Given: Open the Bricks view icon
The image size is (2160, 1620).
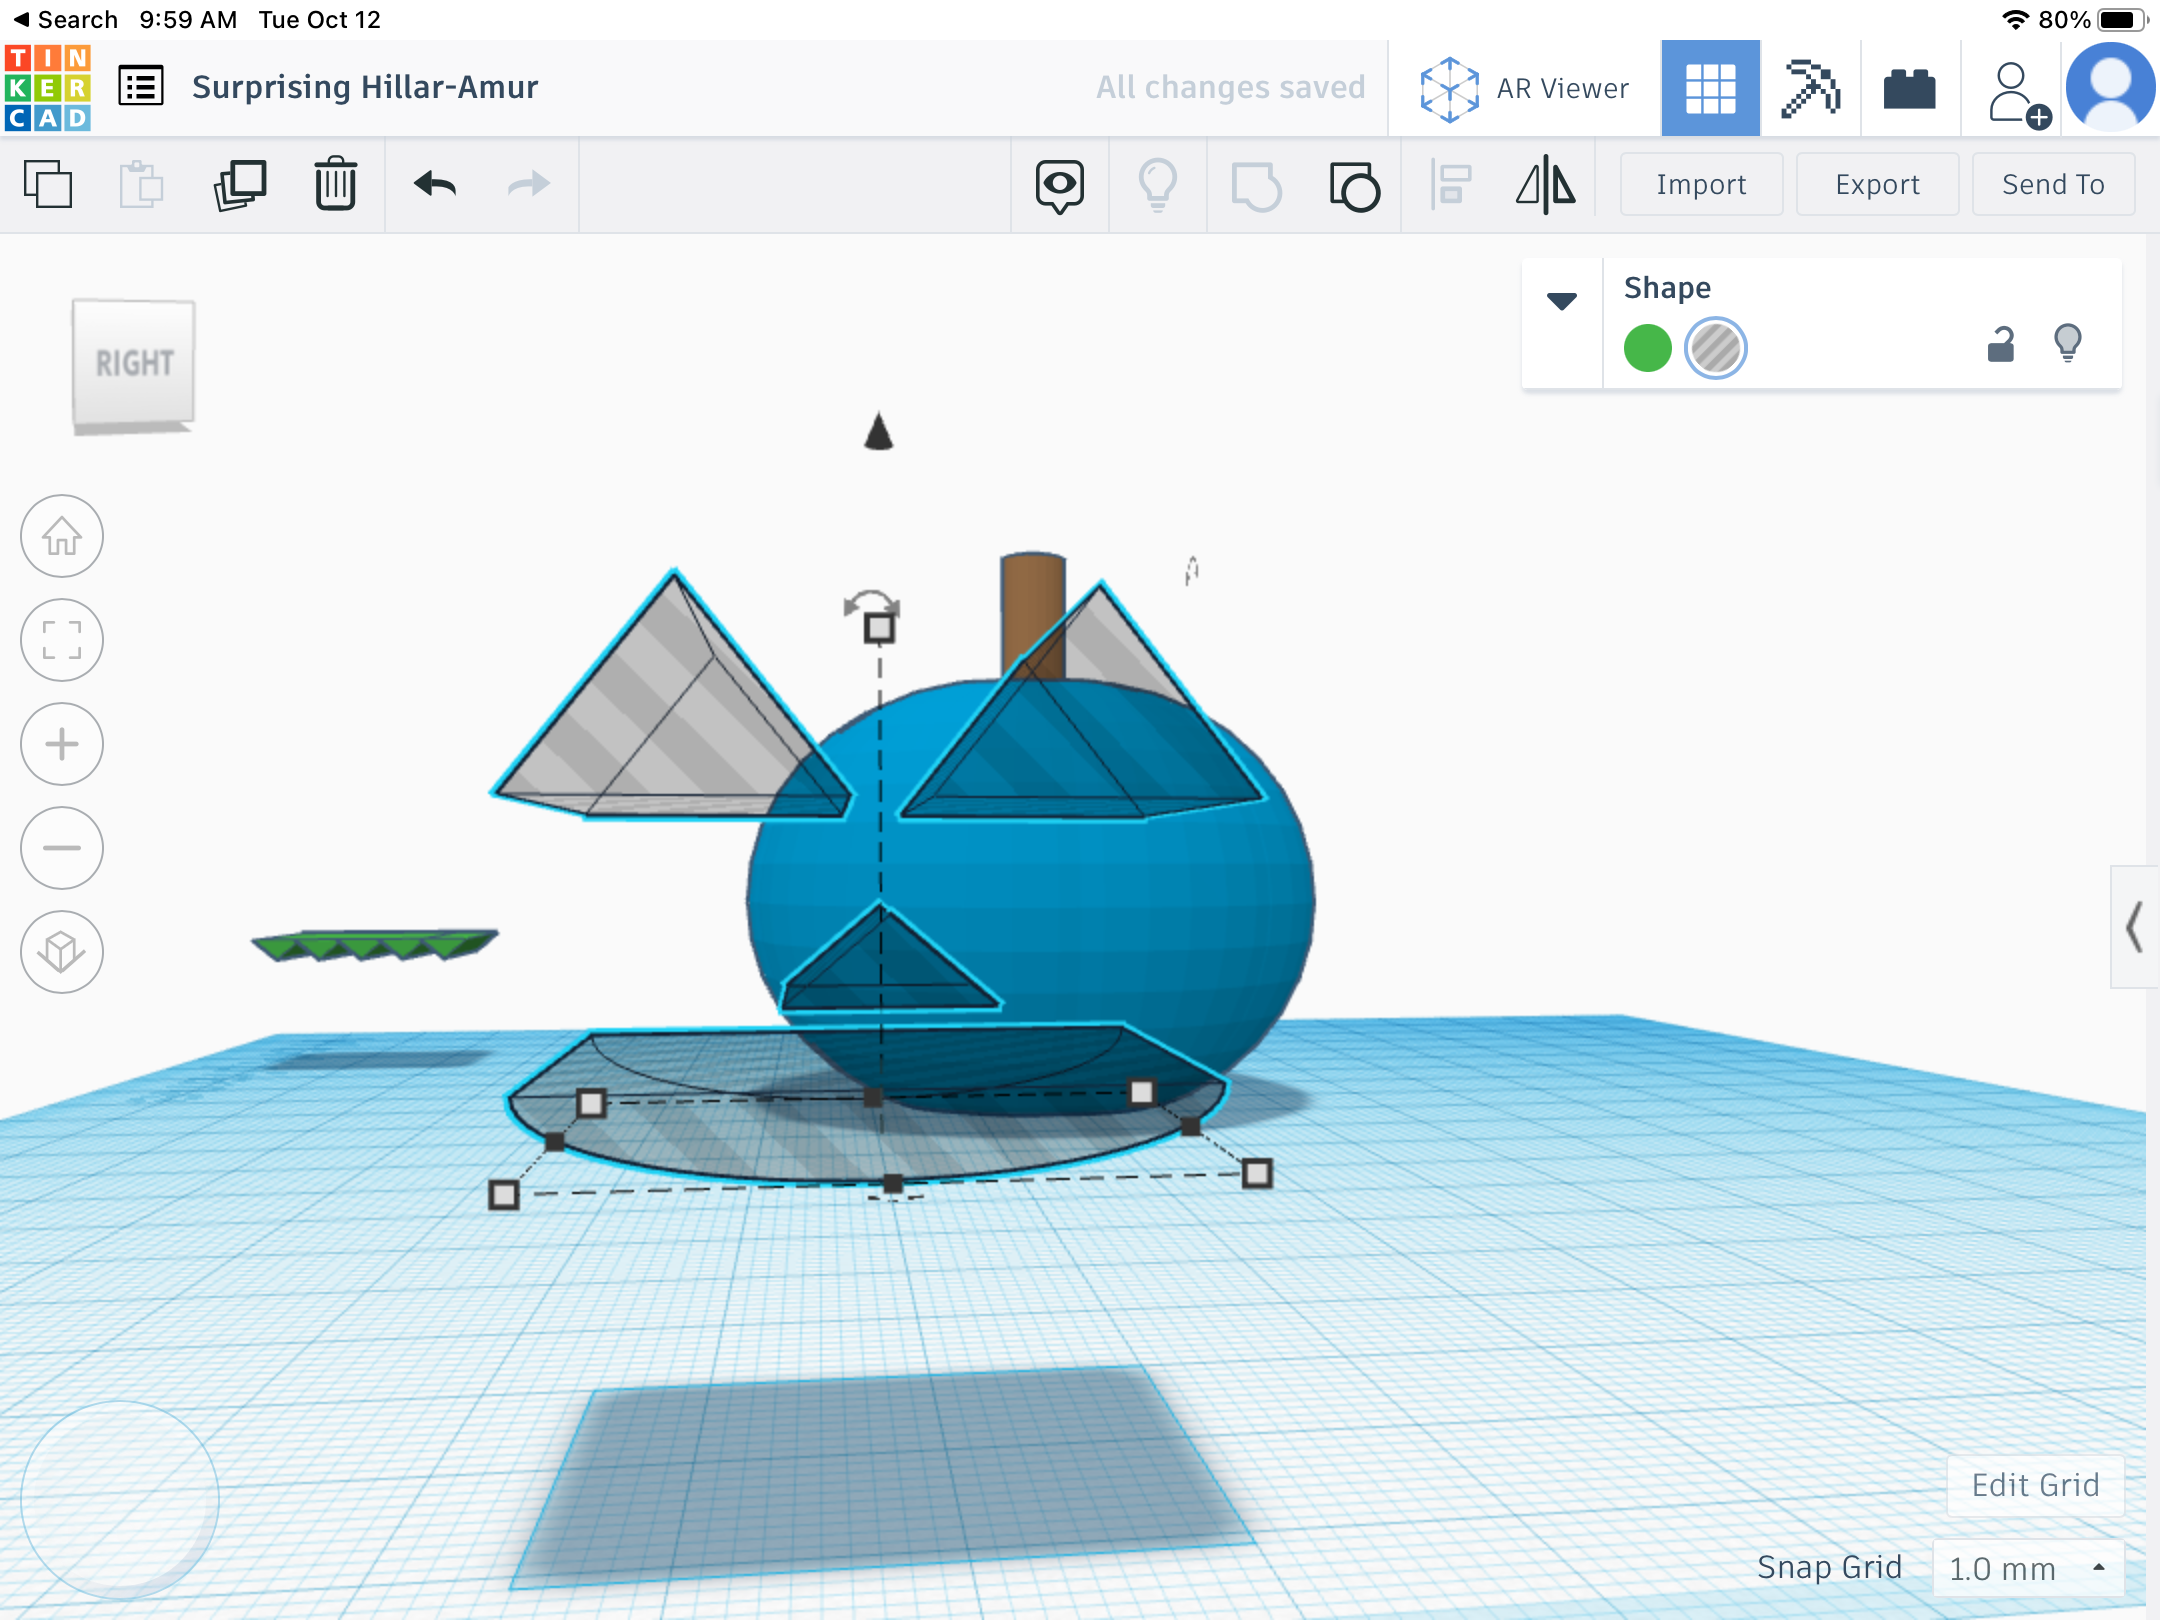Looking at the screenshot, I should pos(1909,88).
